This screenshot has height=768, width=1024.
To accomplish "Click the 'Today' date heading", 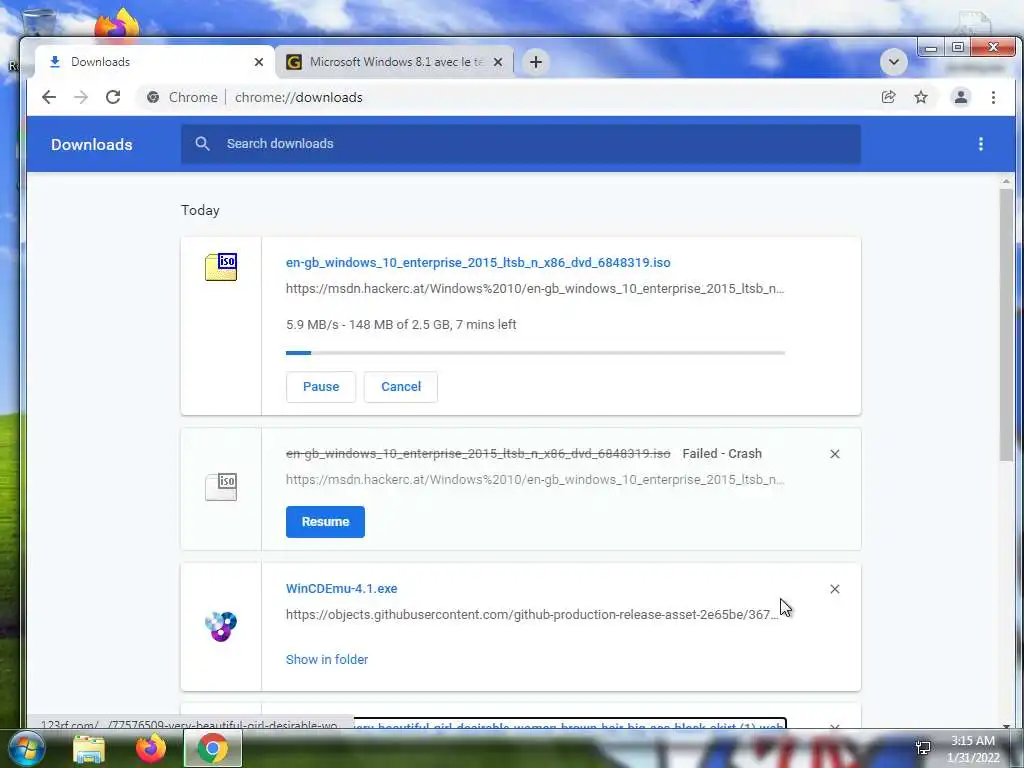I will pyautogui.click(x=200, y=210).
